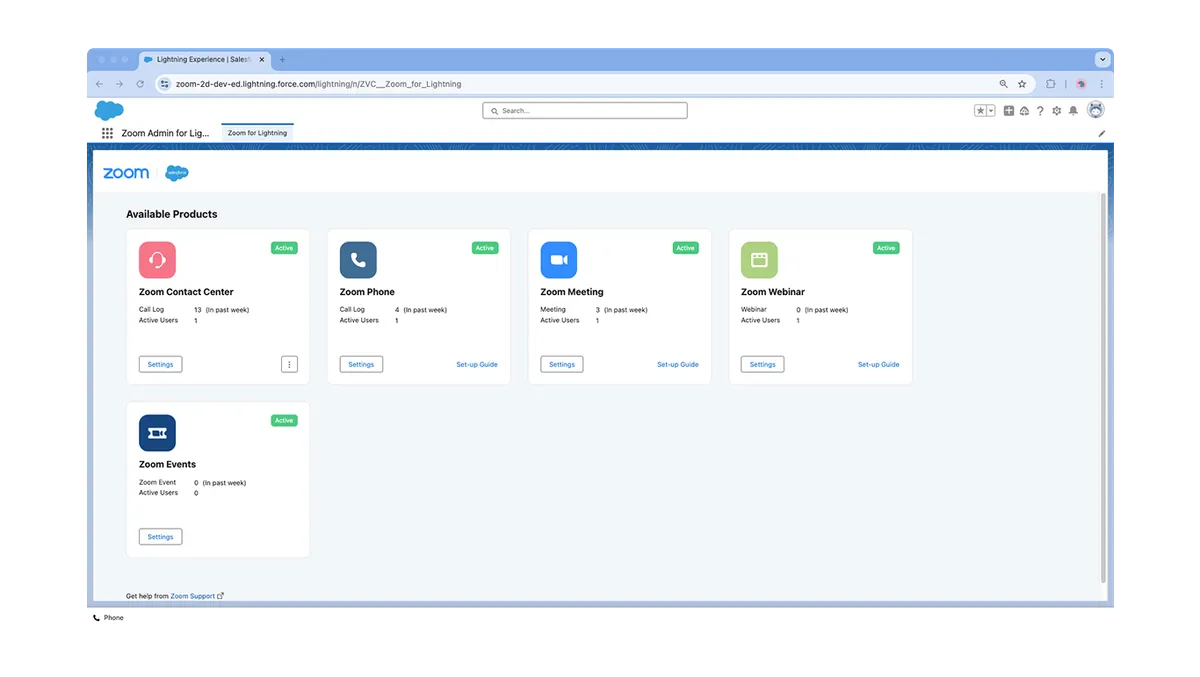Click the Zoom Webinar card title
Screen dimensions: 1200x677
tap(773, 292)
